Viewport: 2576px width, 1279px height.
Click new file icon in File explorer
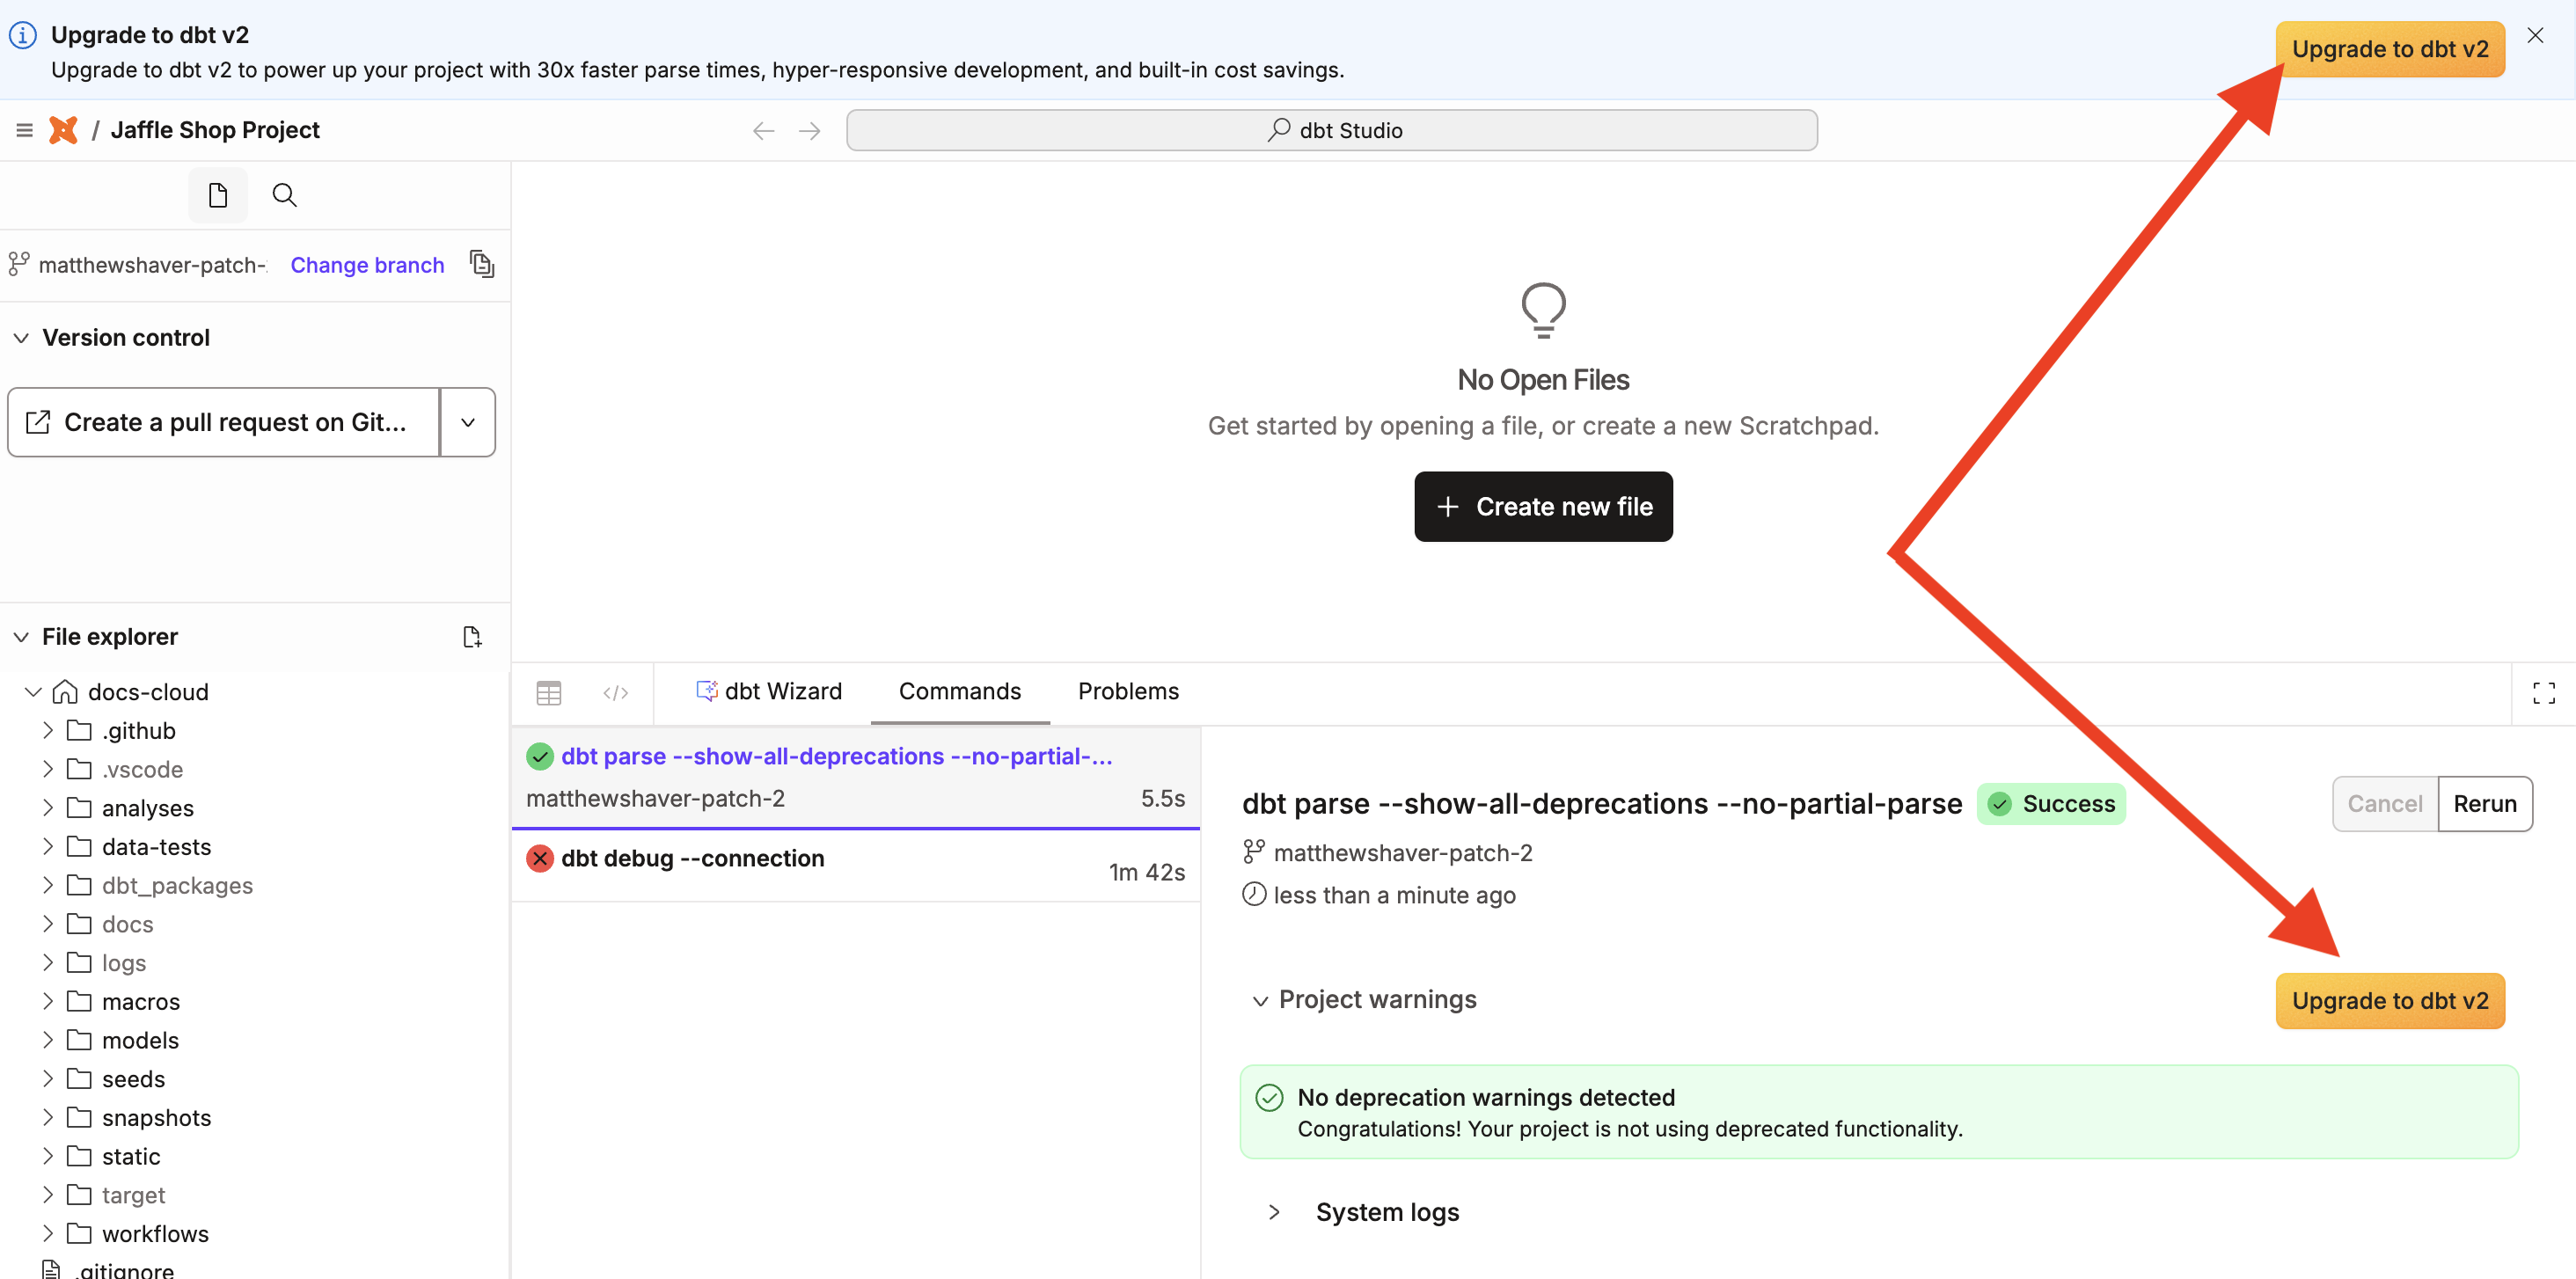[x=472, y=637]
